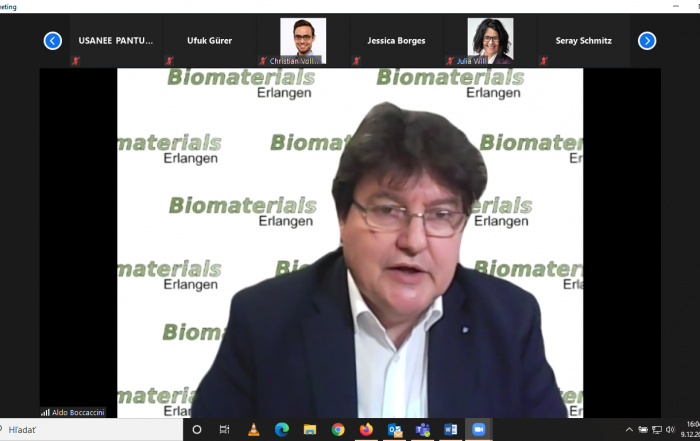The image size is (700, 441).
Task: Open Firefox from taskbar
Action: 366,430
